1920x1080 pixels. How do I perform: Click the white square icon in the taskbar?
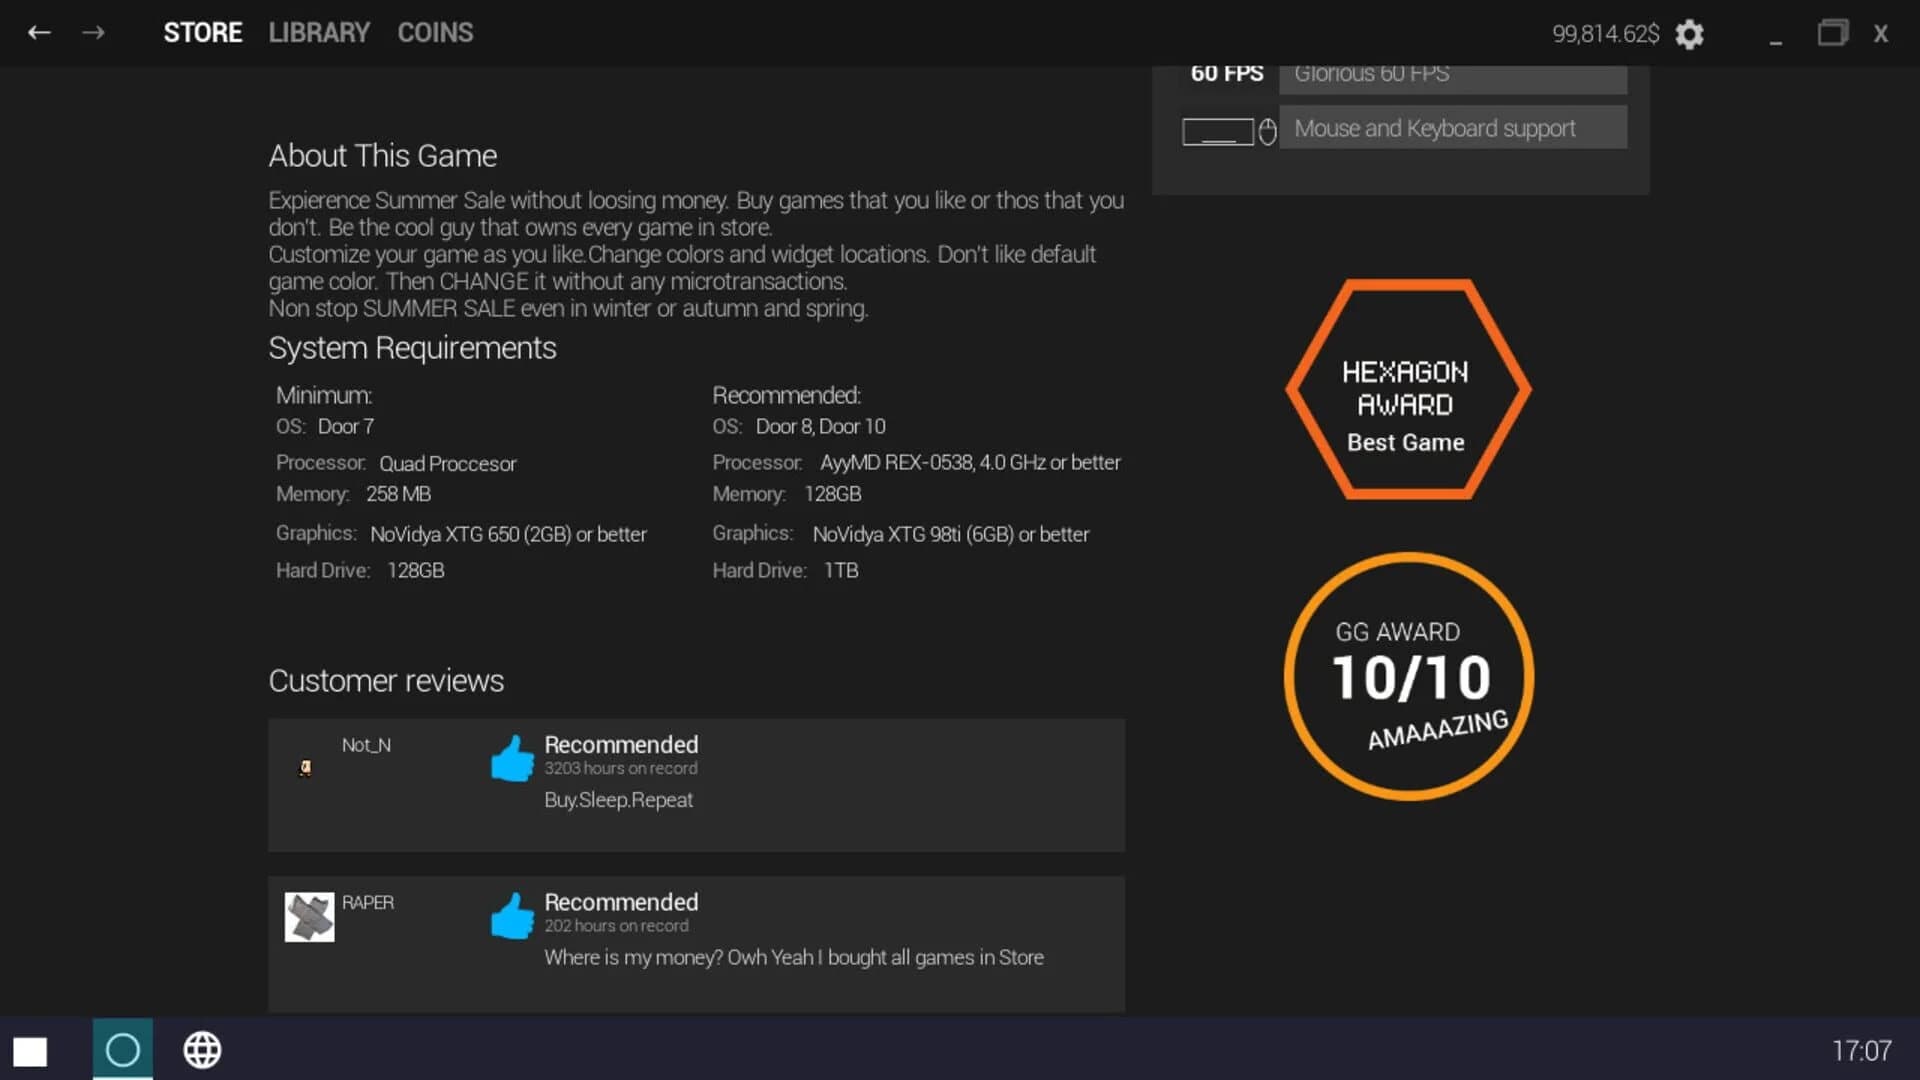pyautogui.click(x=31, y=1050)
